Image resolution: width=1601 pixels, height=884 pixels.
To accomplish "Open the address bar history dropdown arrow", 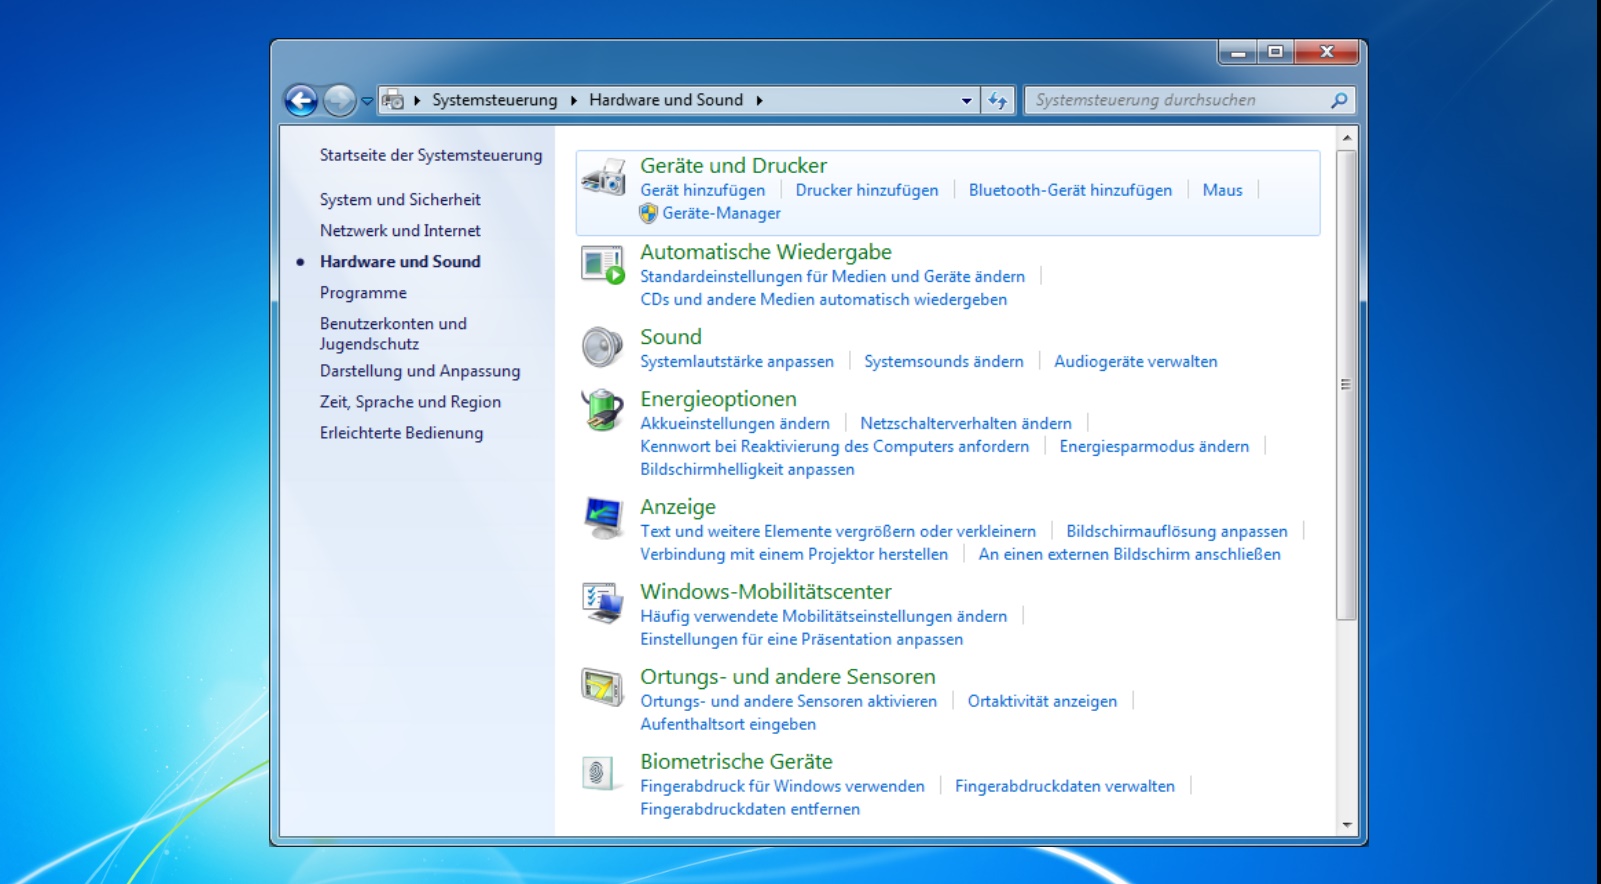I will coord(966,100).
